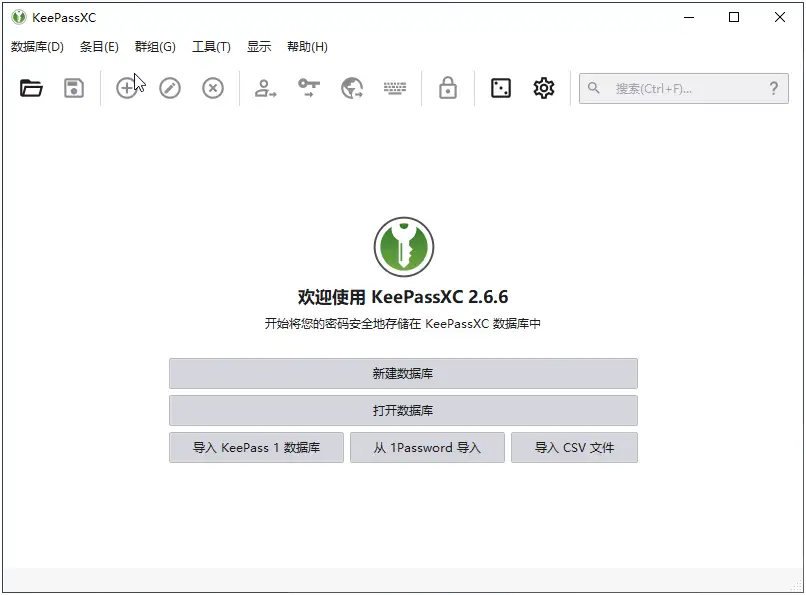Click 导入 KeePass 1 数据库 button
Viewport: 806px width, 595px height.
(x=256, y=448)
